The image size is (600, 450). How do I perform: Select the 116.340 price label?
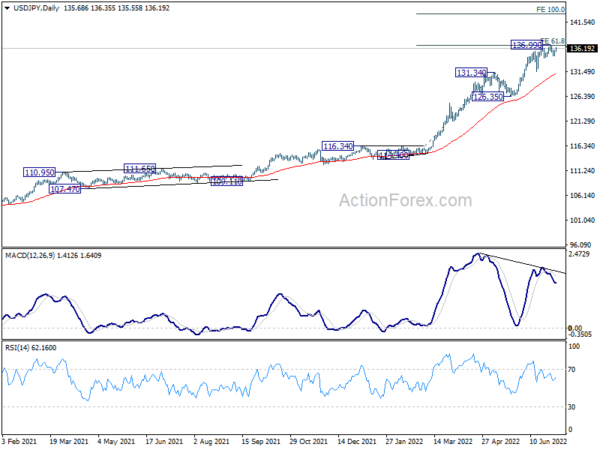(338, 146)
